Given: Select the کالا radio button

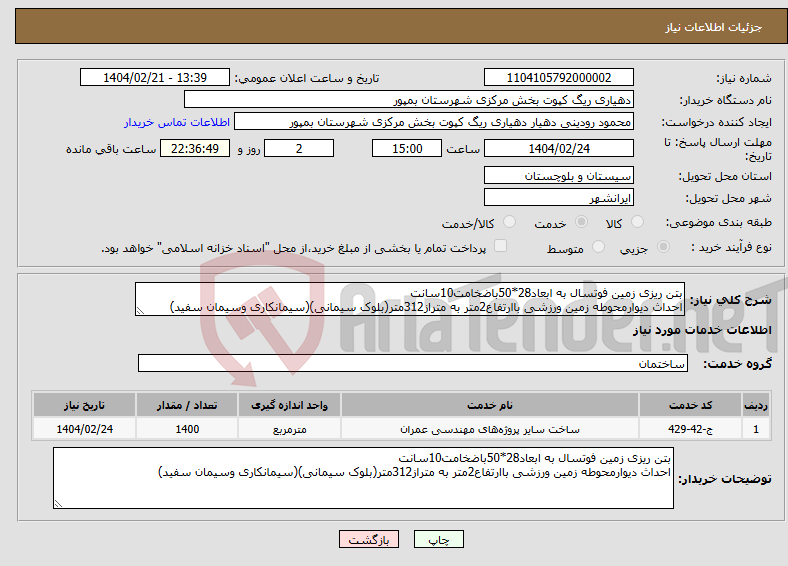Looking at the screenshot, I should pos(637,222).
